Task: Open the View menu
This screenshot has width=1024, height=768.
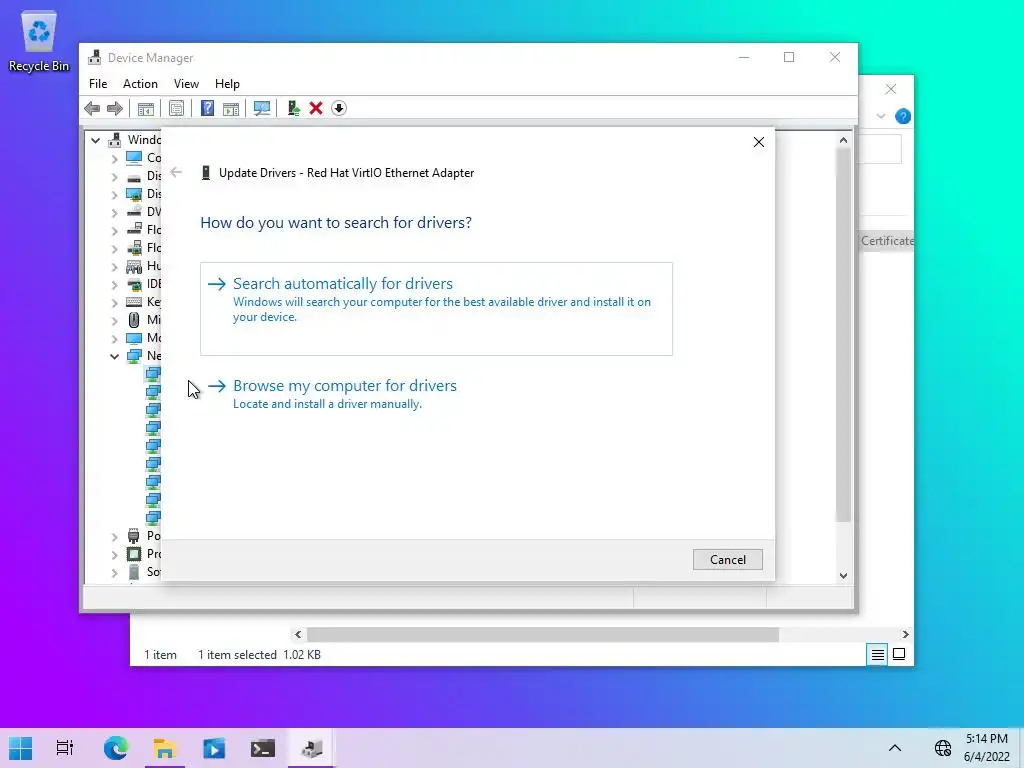Action: coord(186,84)
